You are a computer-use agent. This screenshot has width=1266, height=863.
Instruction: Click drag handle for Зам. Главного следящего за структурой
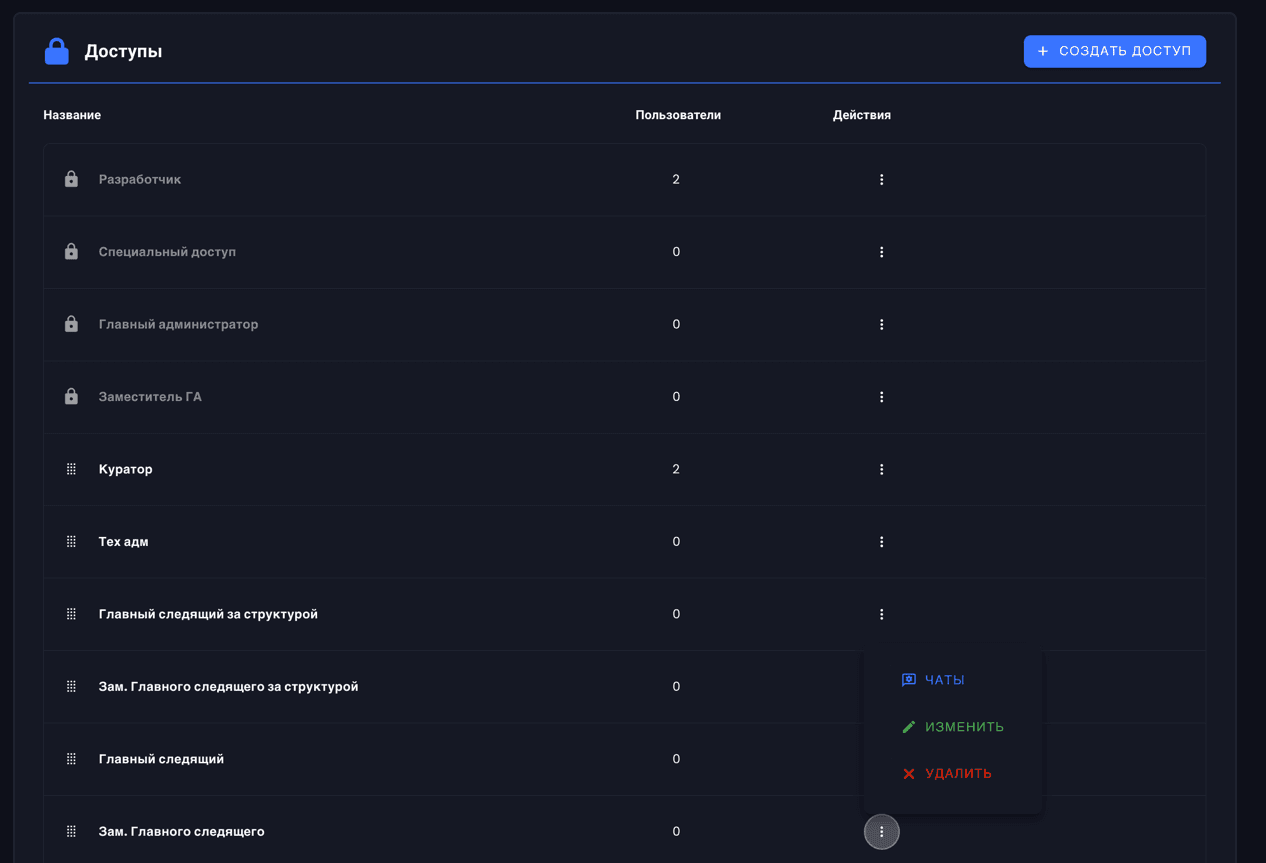click(x=71, y=687)
